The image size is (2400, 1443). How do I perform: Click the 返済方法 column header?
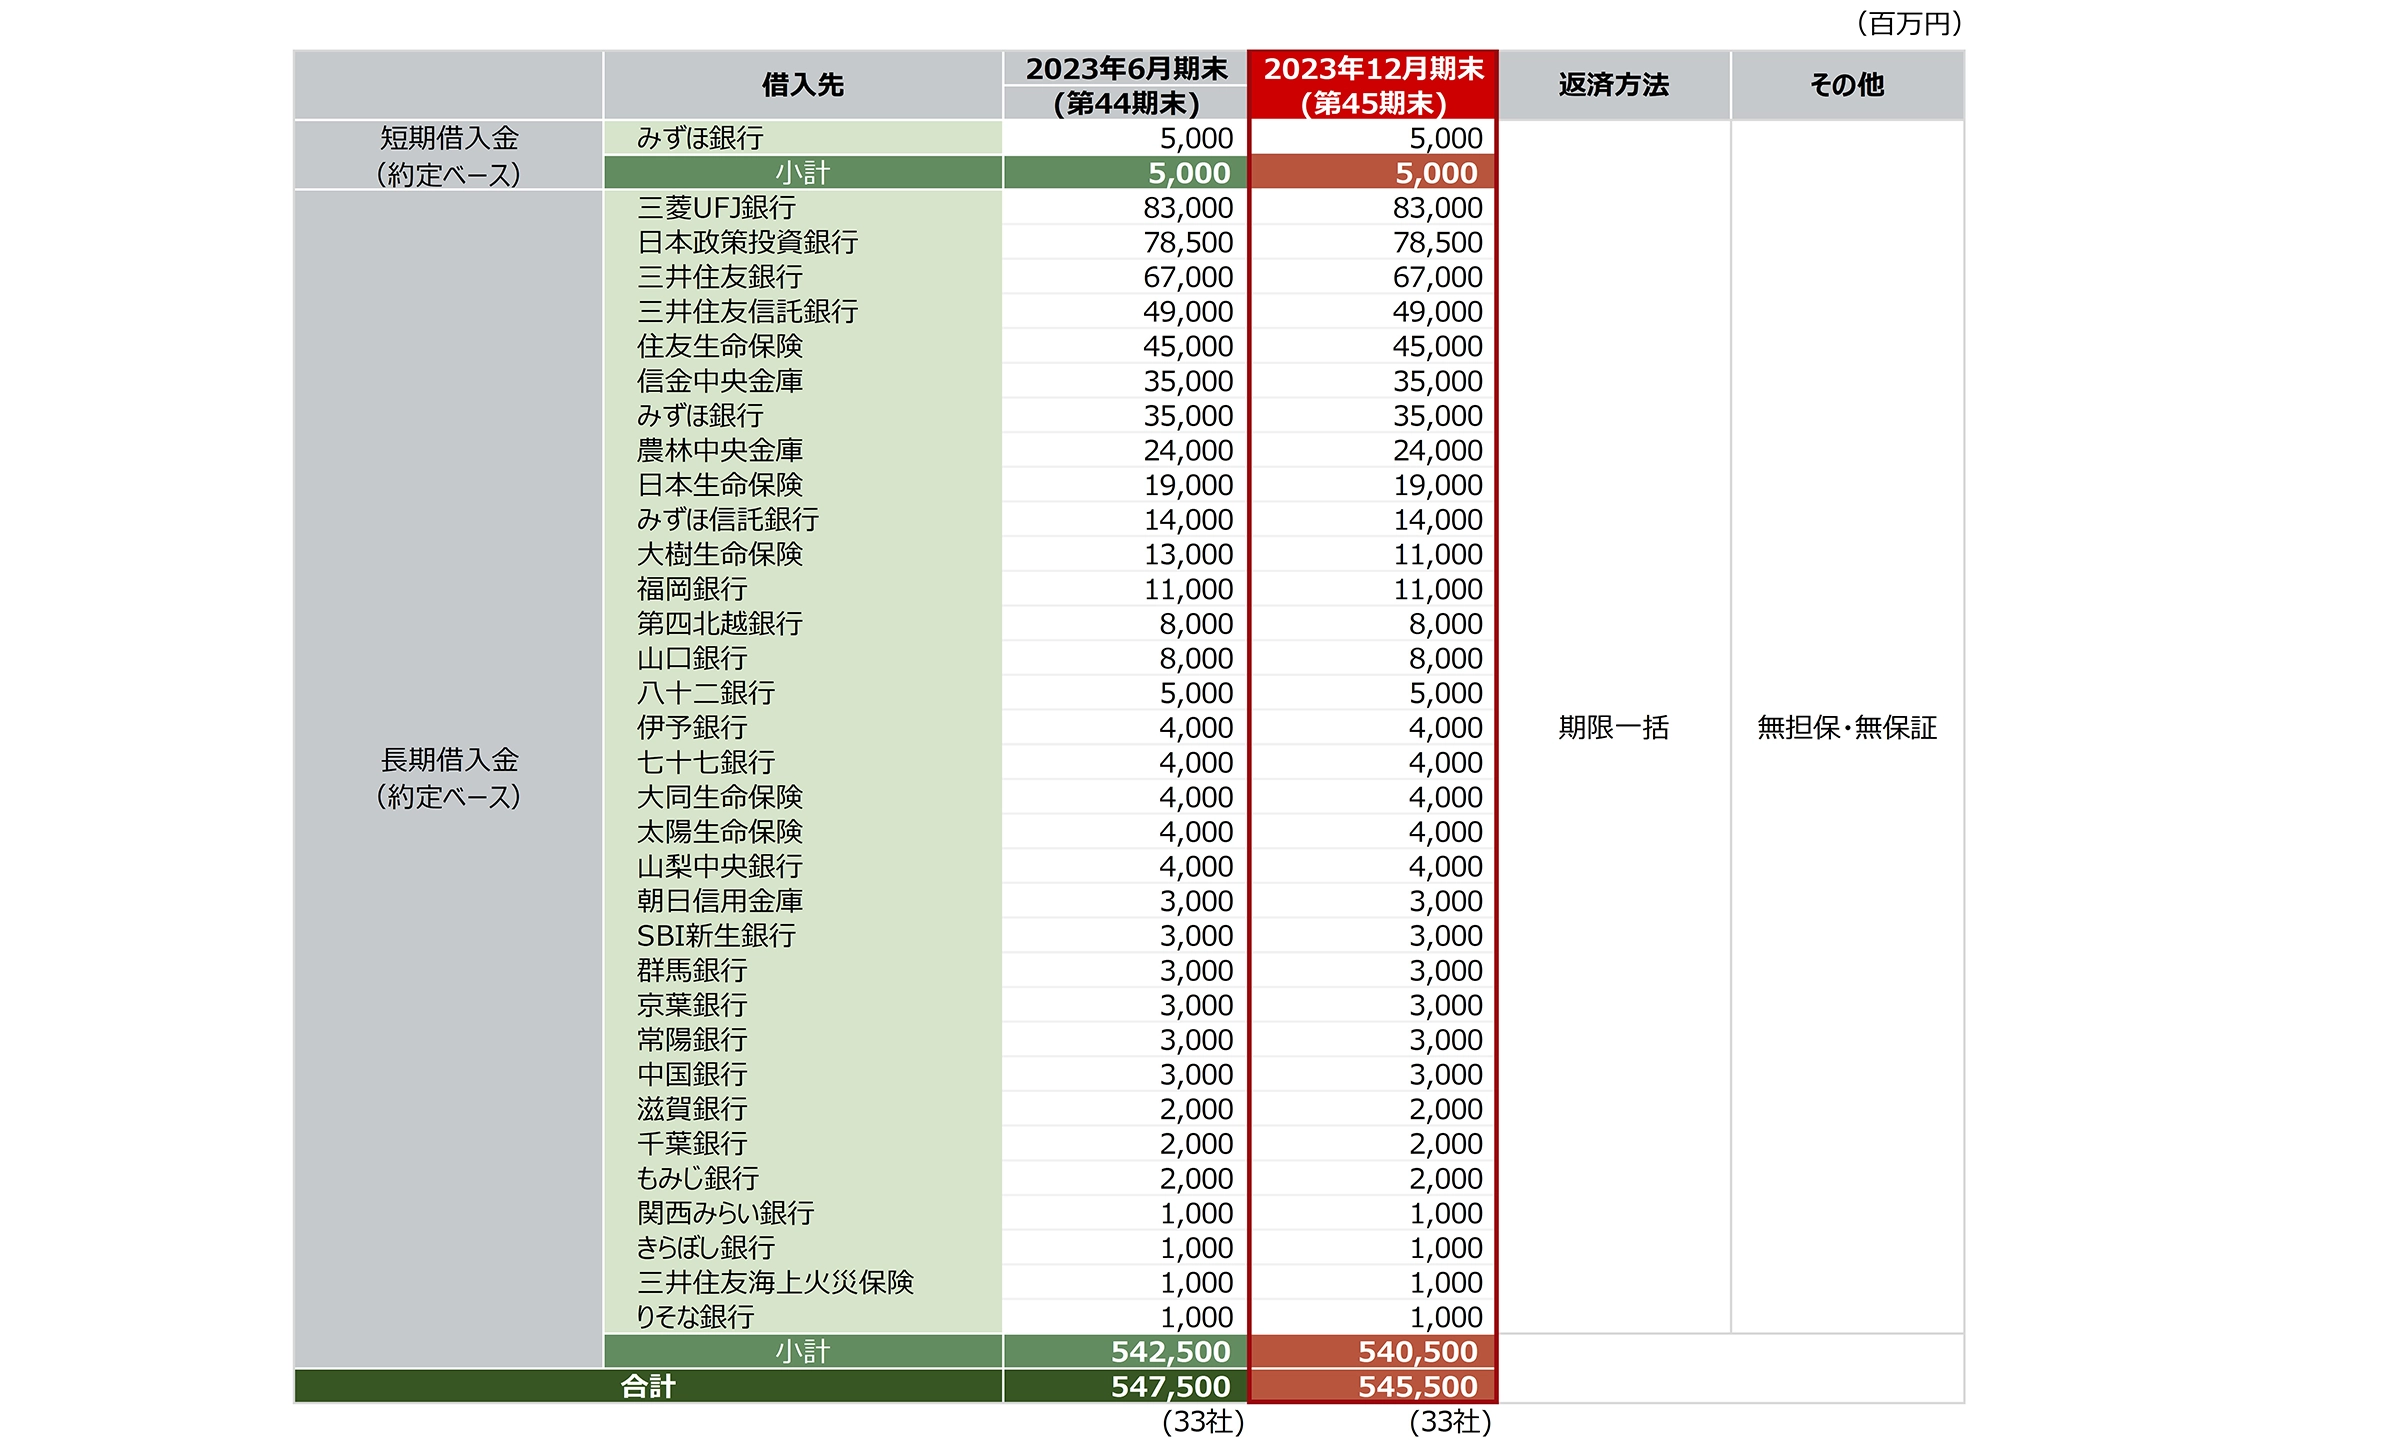tap(1614, 86)
